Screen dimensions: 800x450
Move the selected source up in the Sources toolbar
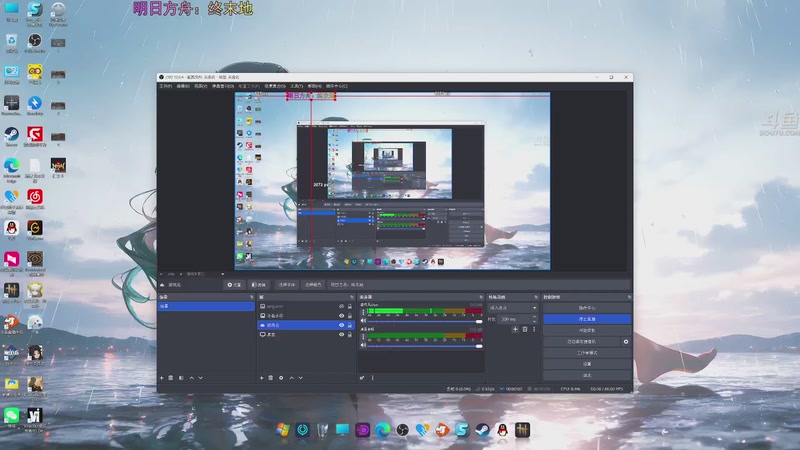click(292, 378)
